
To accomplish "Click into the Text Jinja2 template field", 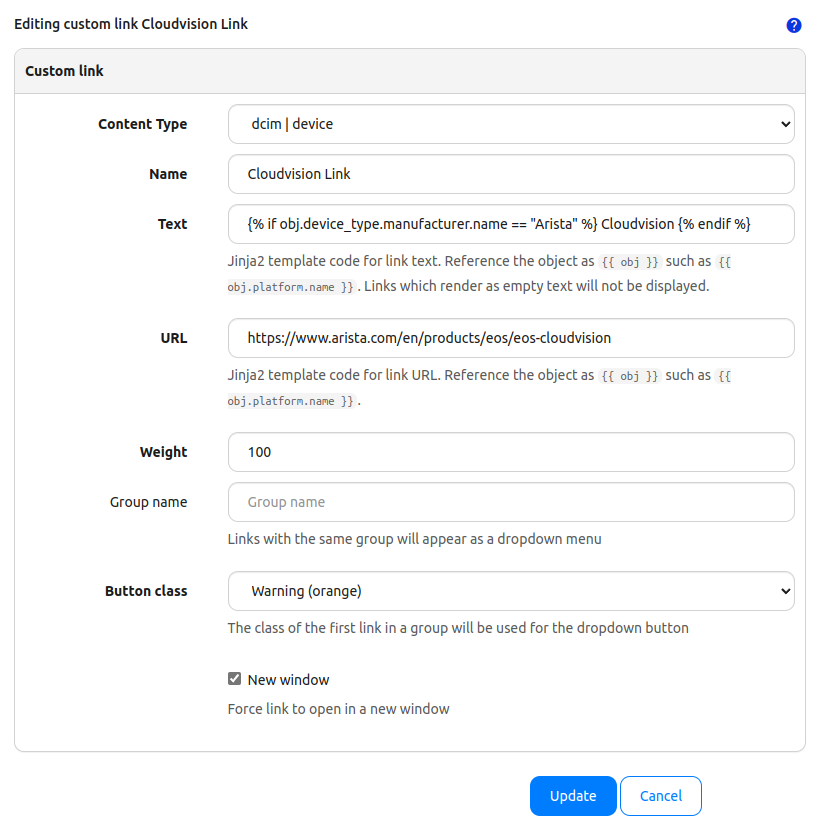I will tap(510, 224).
